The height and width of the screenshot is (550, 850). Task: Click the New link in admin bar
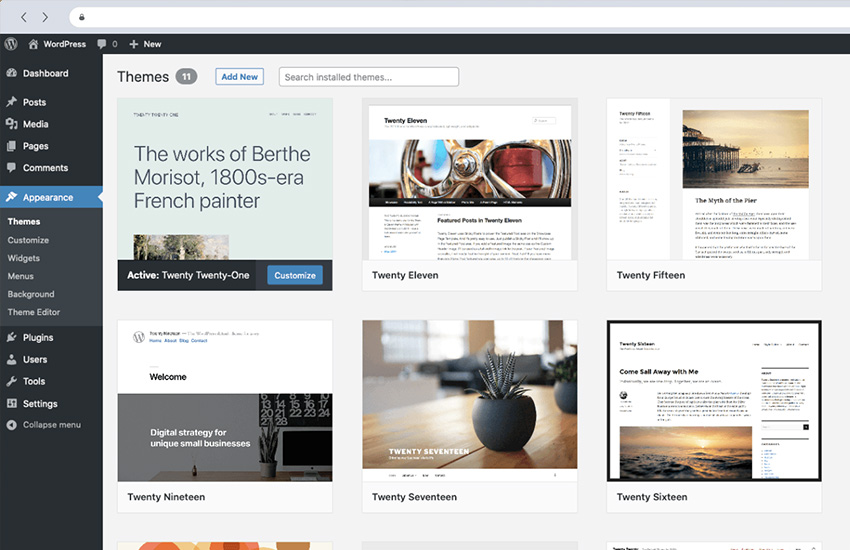click(152, 44)
